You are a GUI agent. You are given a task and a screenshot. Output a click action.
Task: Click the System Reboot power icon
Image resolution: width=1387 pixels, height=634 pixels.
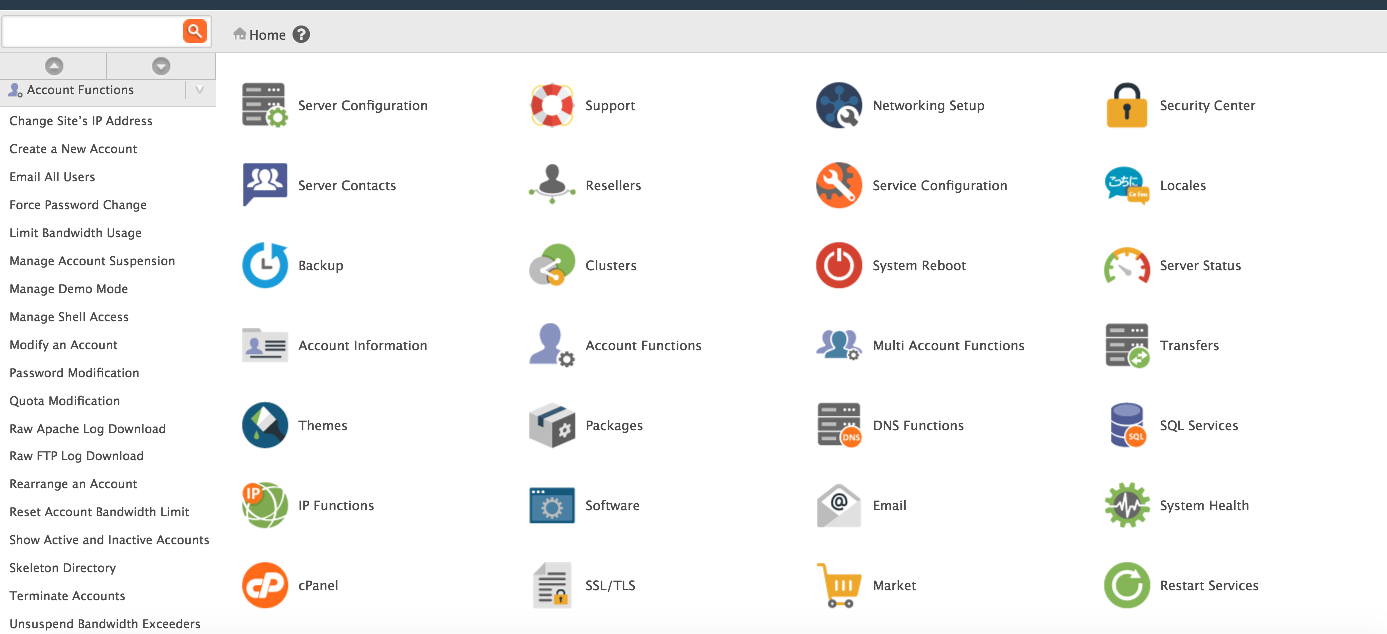coord(838,265)
